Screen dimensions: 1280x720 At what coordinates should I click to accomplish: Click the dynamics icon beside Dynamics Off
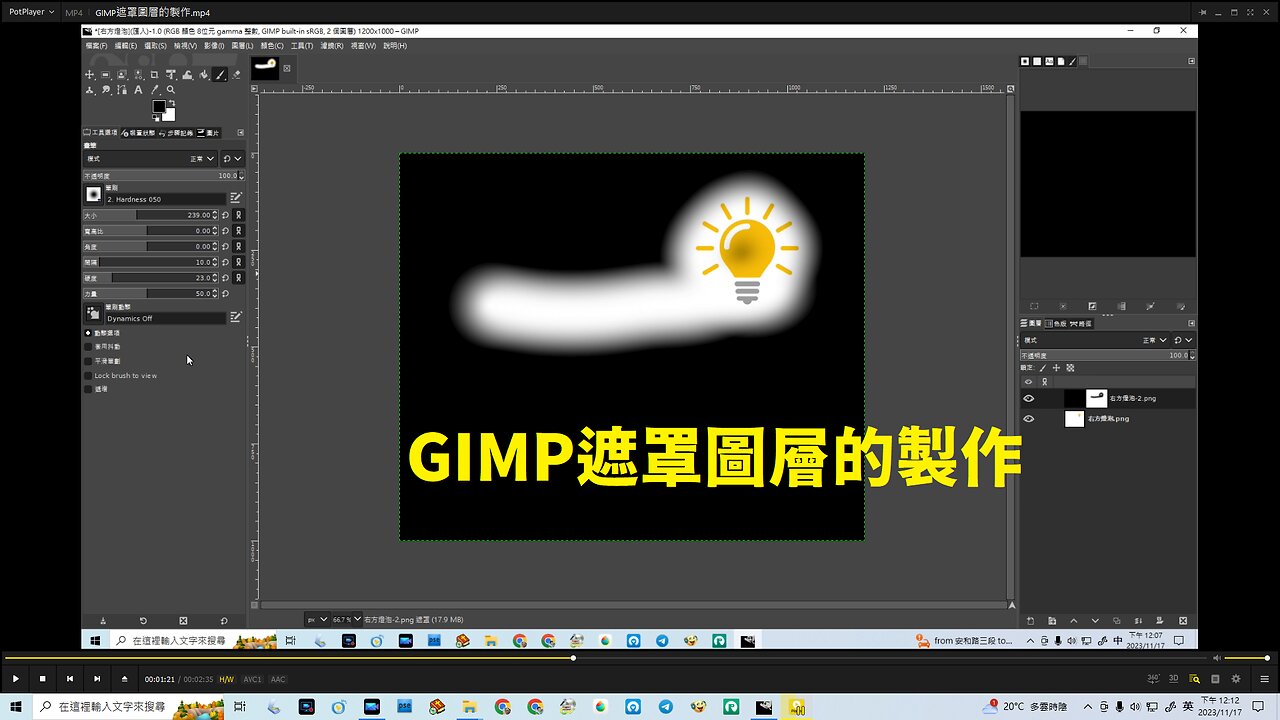pos(93,314)
